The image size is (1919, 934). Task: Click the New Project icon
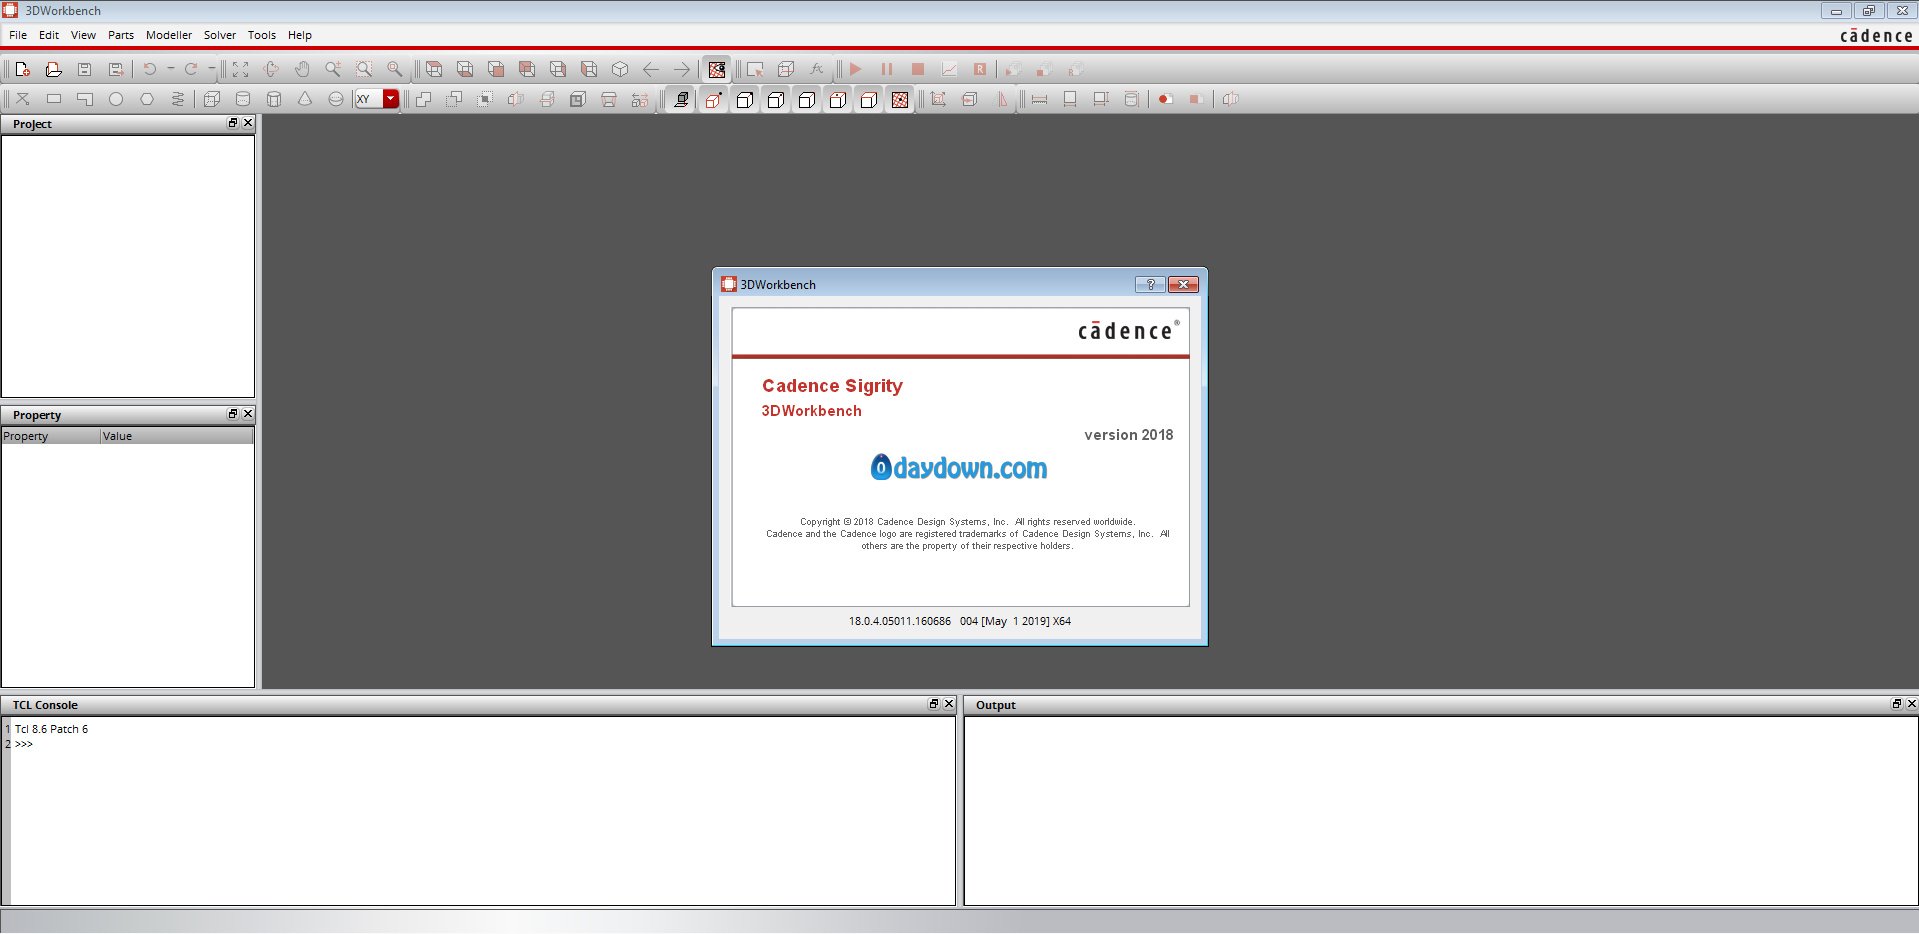(22, 69)
